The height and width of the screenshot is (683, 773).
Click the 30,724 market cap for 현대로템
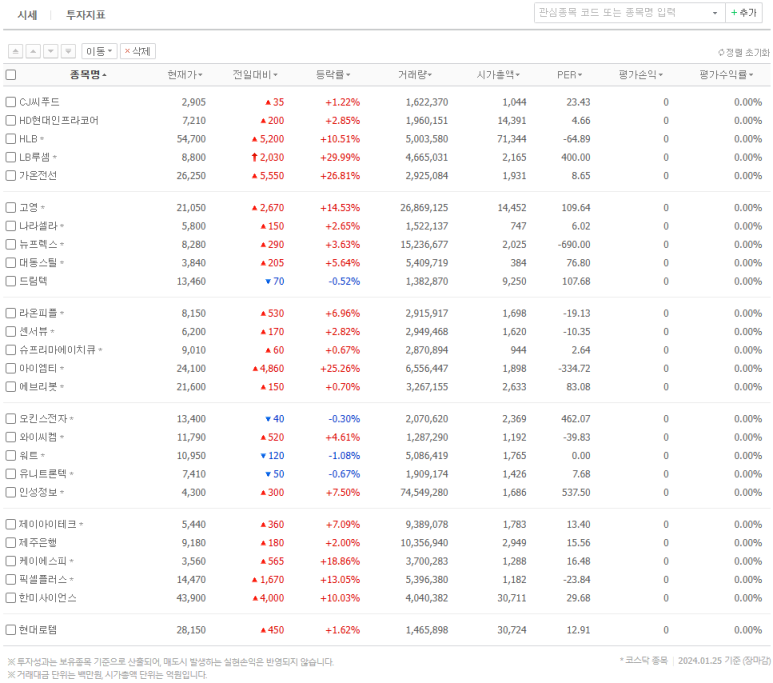pyautogui.click(x=512, y=630)
